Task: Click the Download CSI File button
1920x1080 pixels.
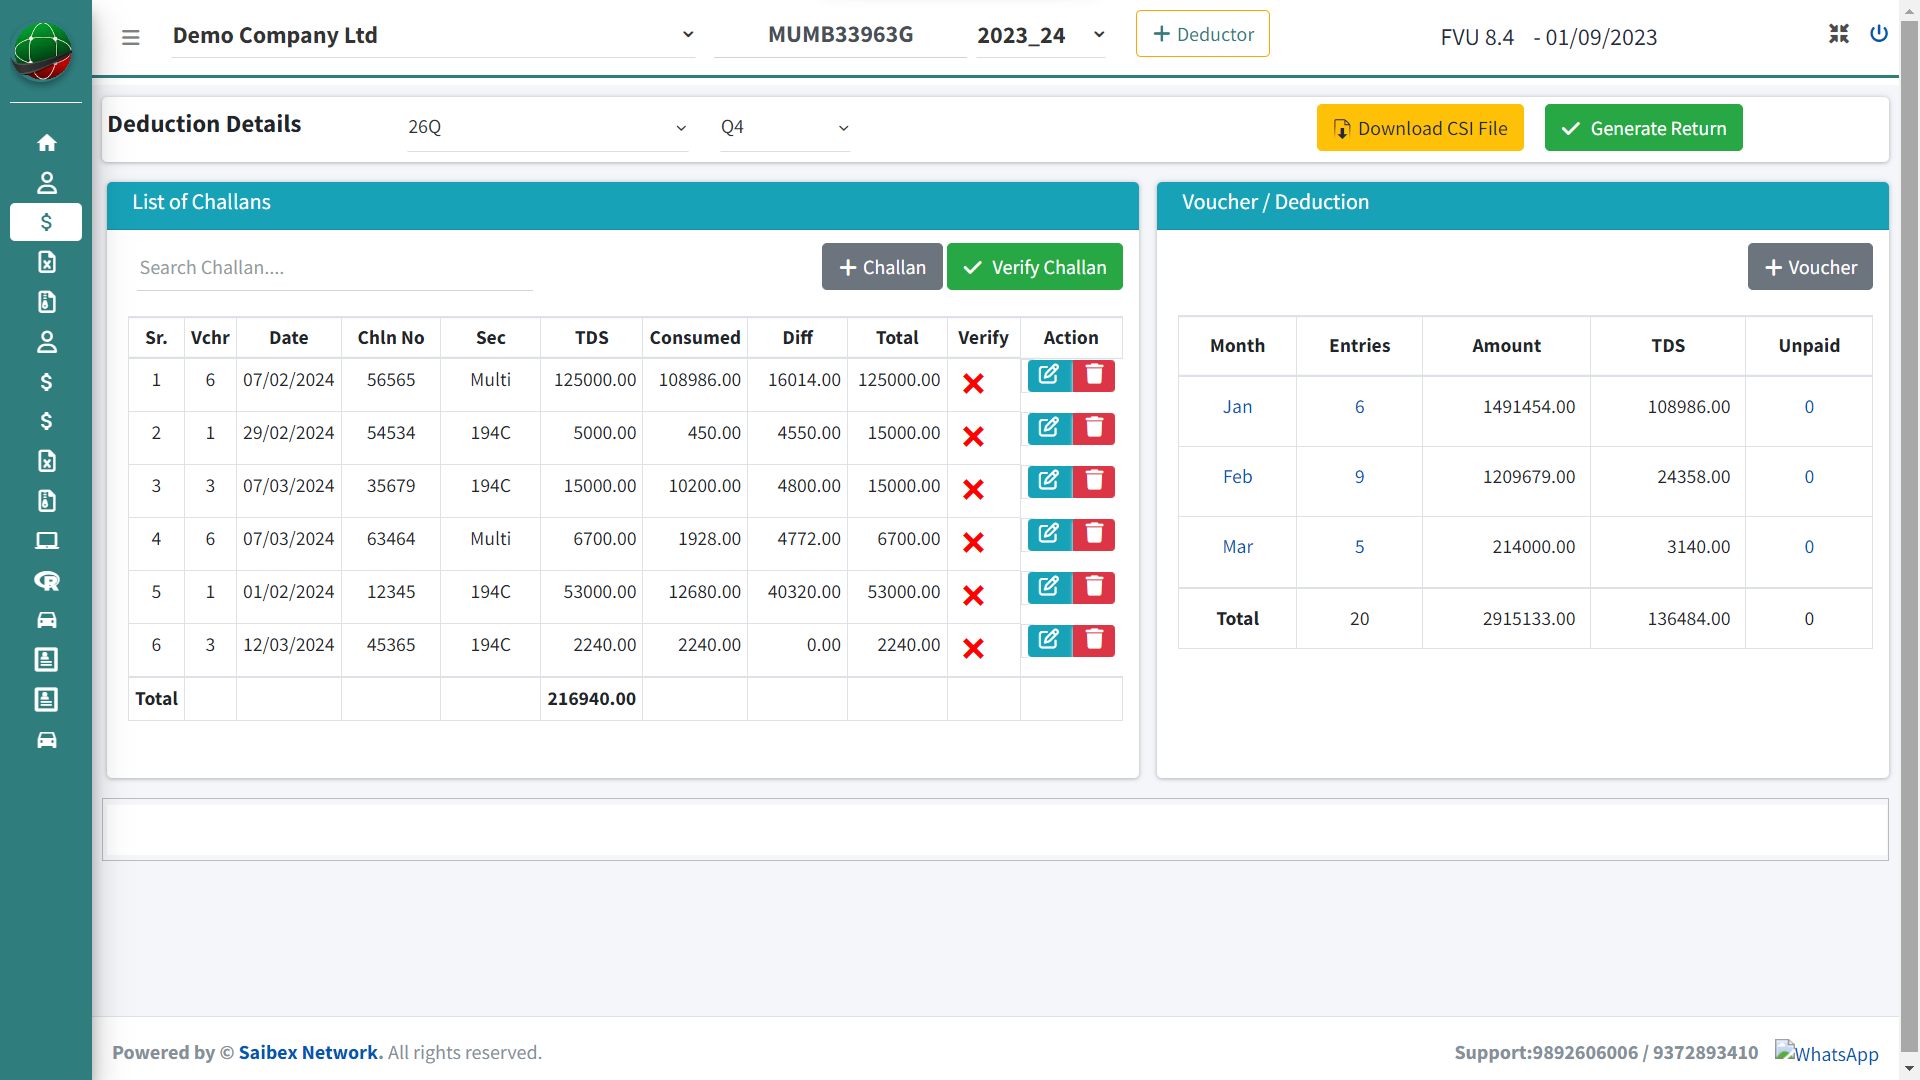Action: tap(1420, 127)
